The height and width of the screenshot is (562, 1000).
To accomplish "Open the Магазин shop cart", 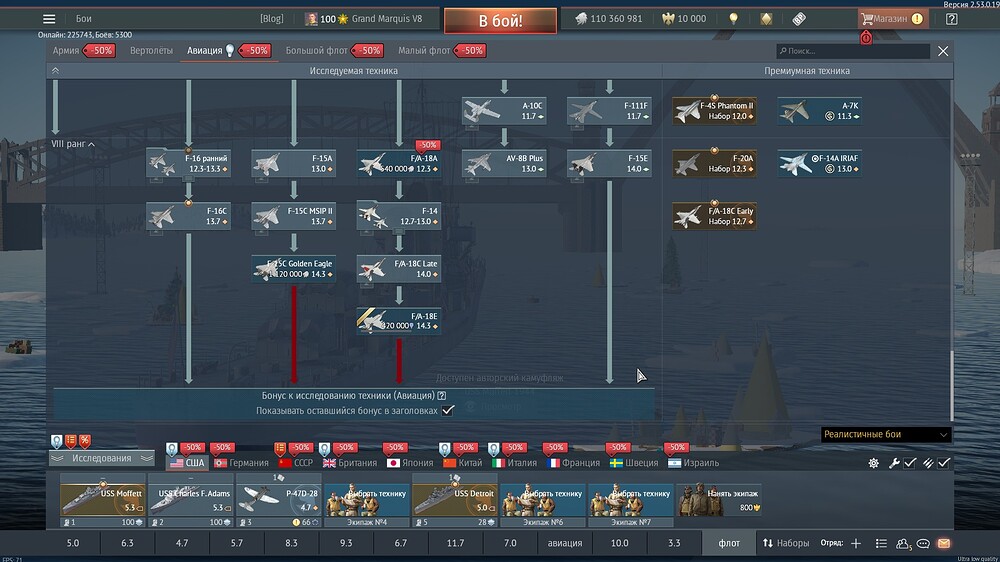I will click(891, 19).
